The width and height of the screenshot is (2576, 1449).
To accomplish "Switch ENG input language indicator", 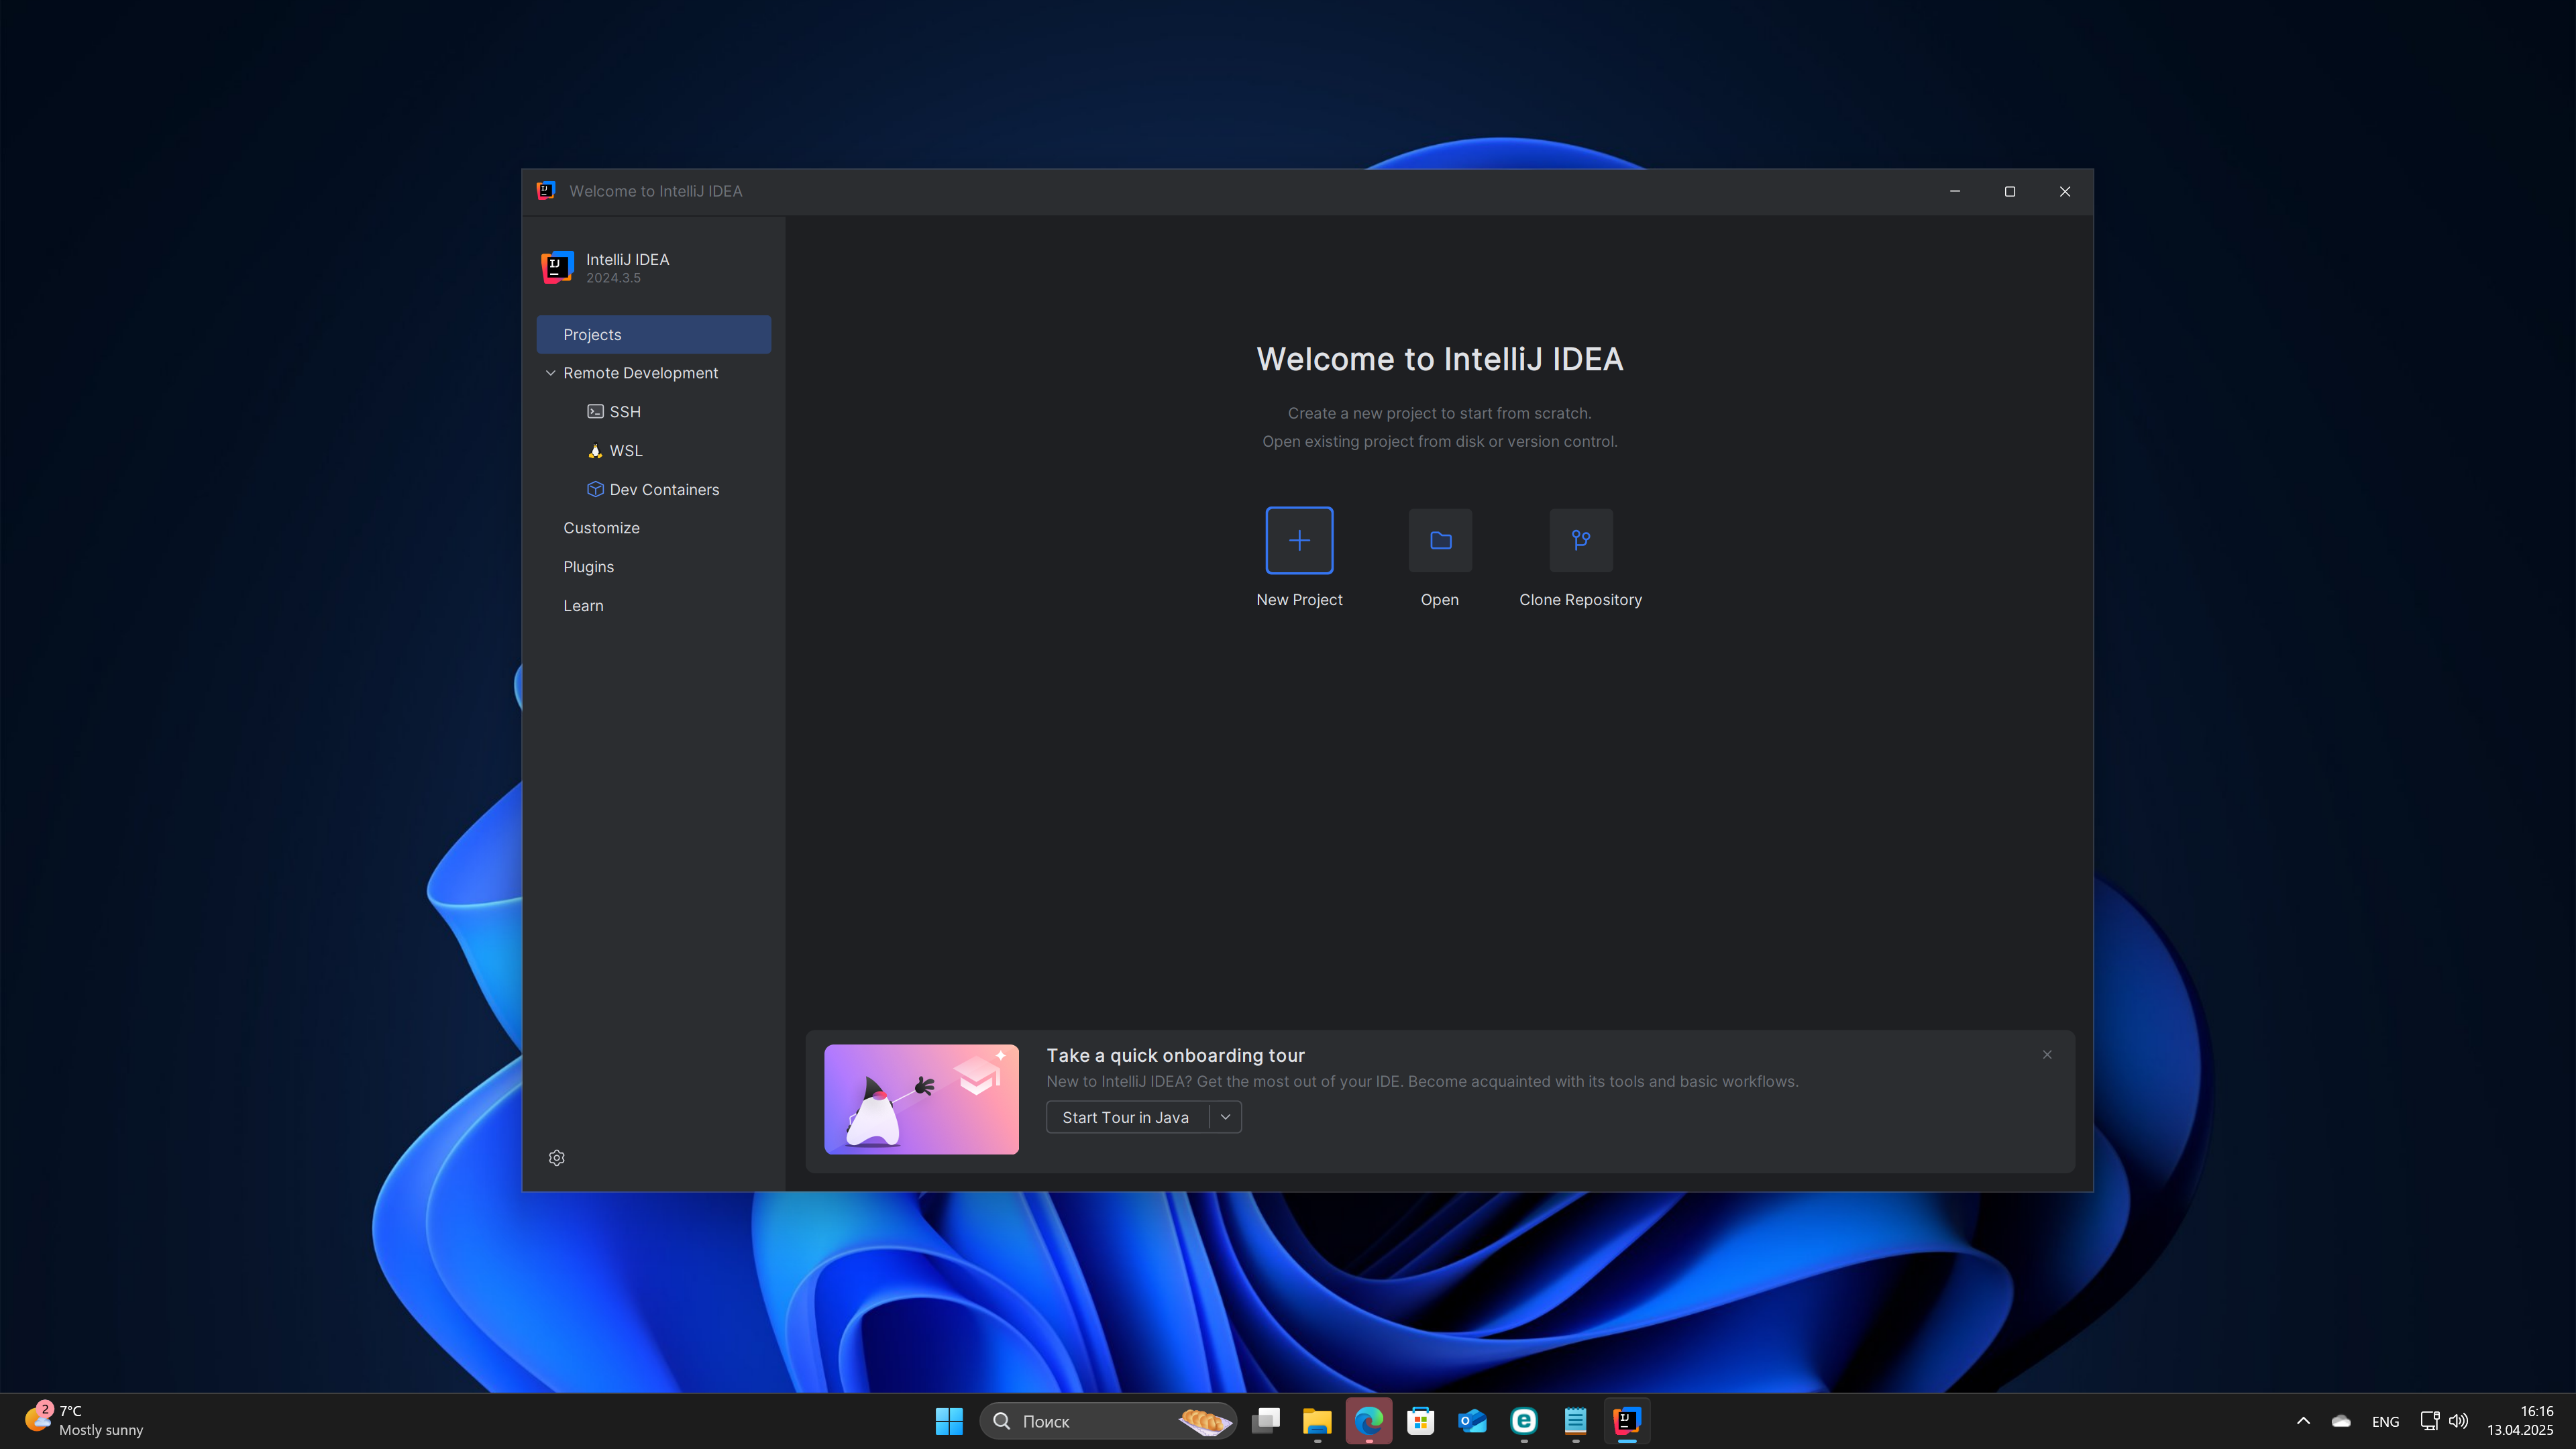I will pyautogui.click(x=2385, y=1421).
